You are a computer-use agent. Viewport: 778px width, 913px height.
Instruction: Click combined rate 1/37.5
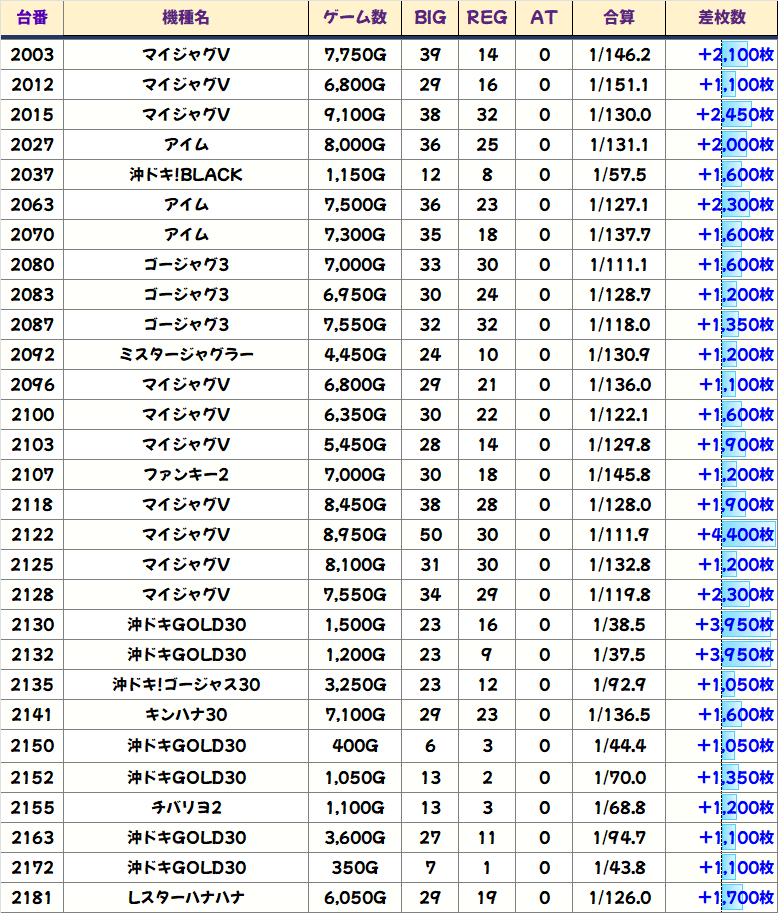pos(619,654)
